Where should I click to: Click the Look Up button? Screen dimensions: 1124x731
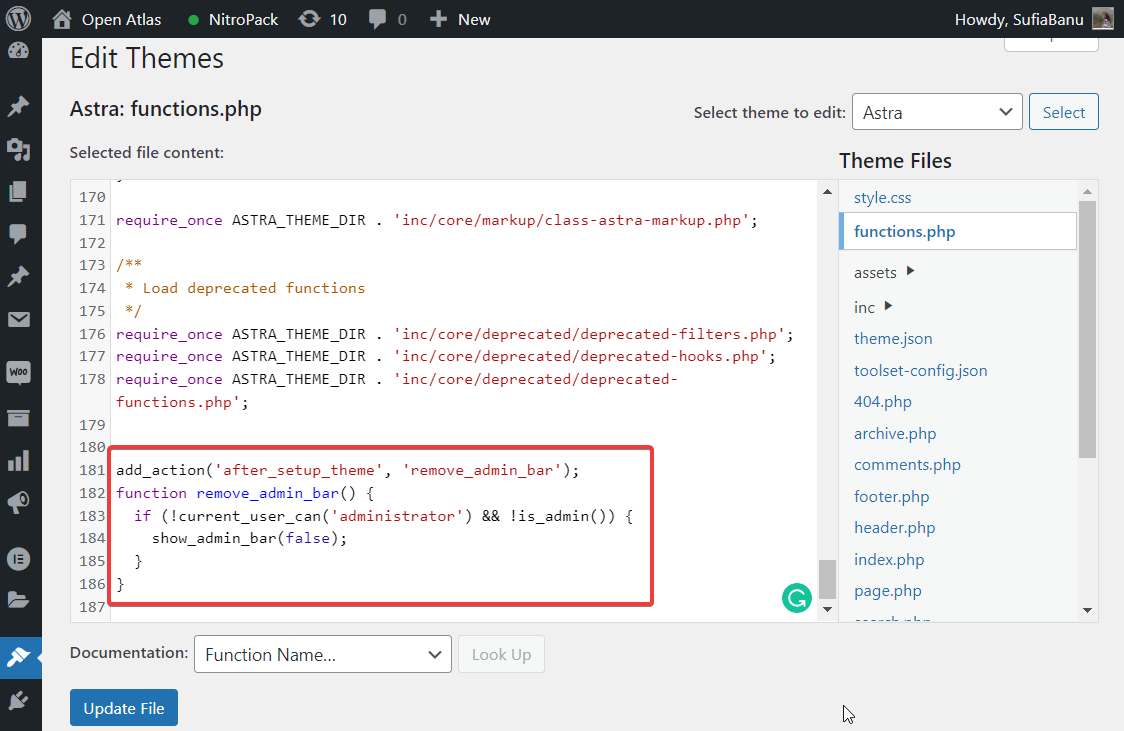pyautogui.click(x=501, y=654)
